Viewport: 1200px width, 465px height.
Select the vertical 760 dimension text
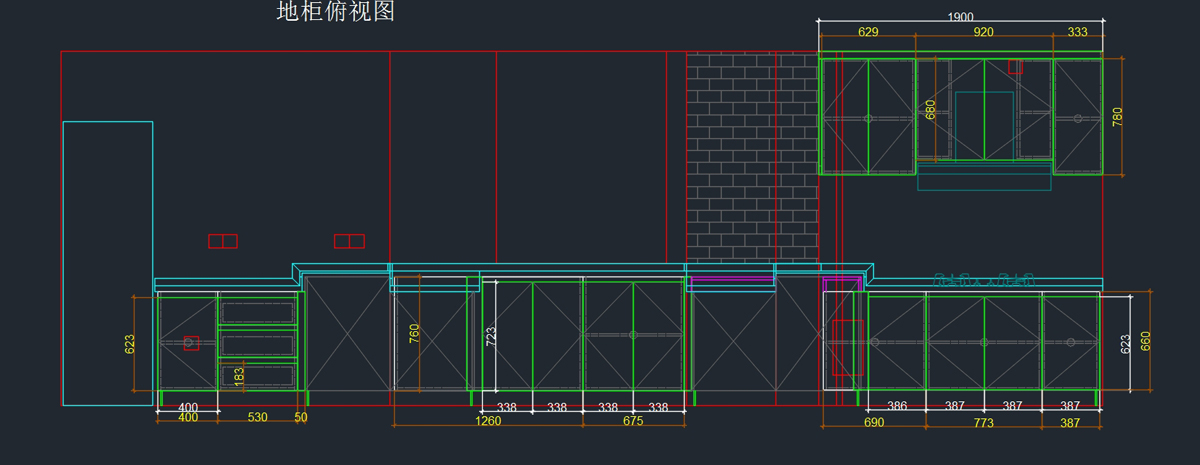tap(415, 333)
